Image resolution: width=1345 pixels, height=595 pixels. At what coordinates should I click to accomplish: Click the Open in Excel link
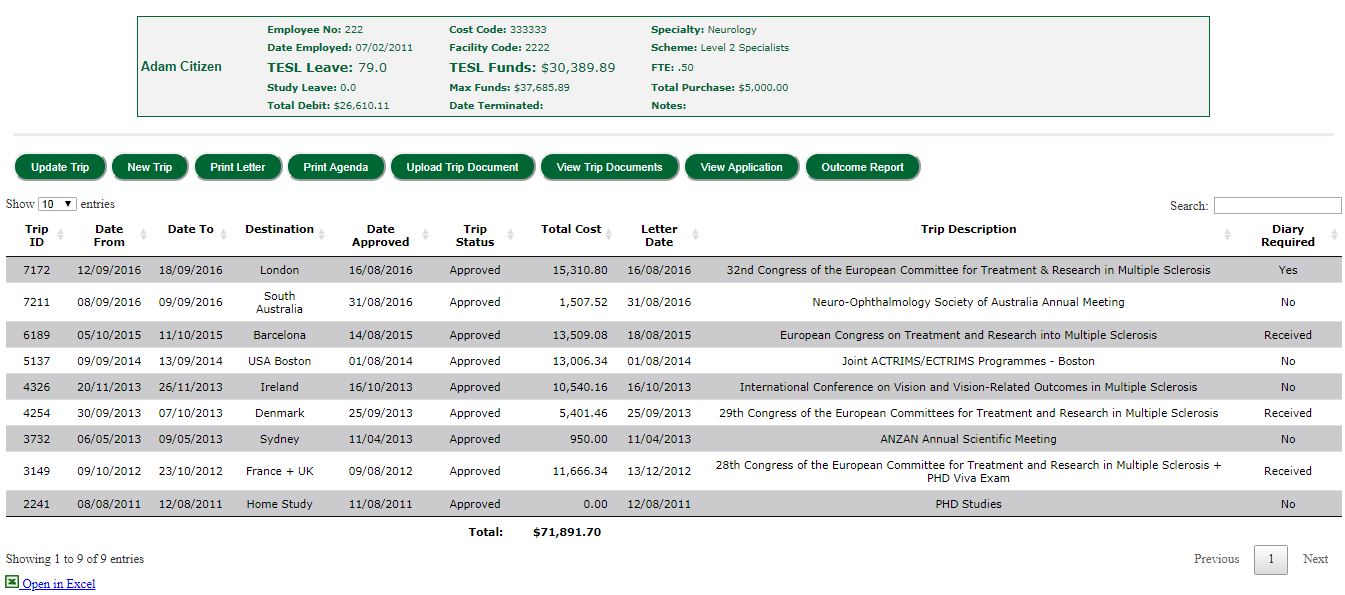(x=59, y=584)
